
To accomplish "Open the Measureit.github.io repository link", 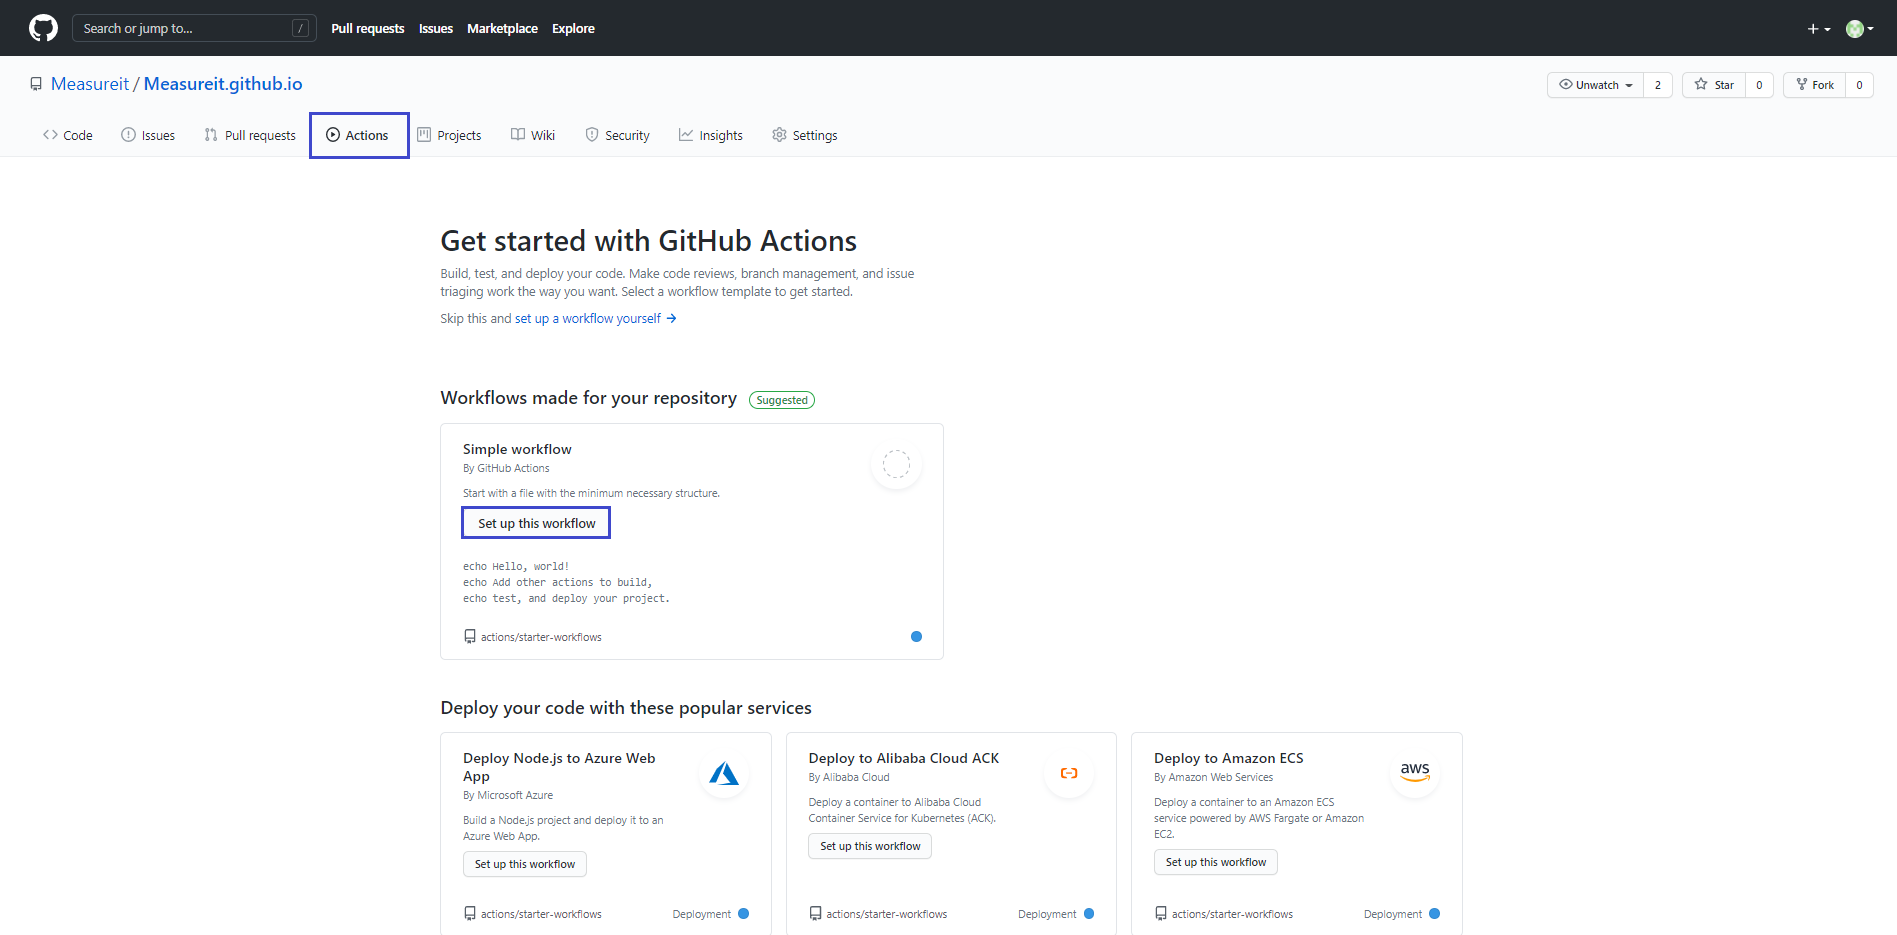I will [223, 84].
